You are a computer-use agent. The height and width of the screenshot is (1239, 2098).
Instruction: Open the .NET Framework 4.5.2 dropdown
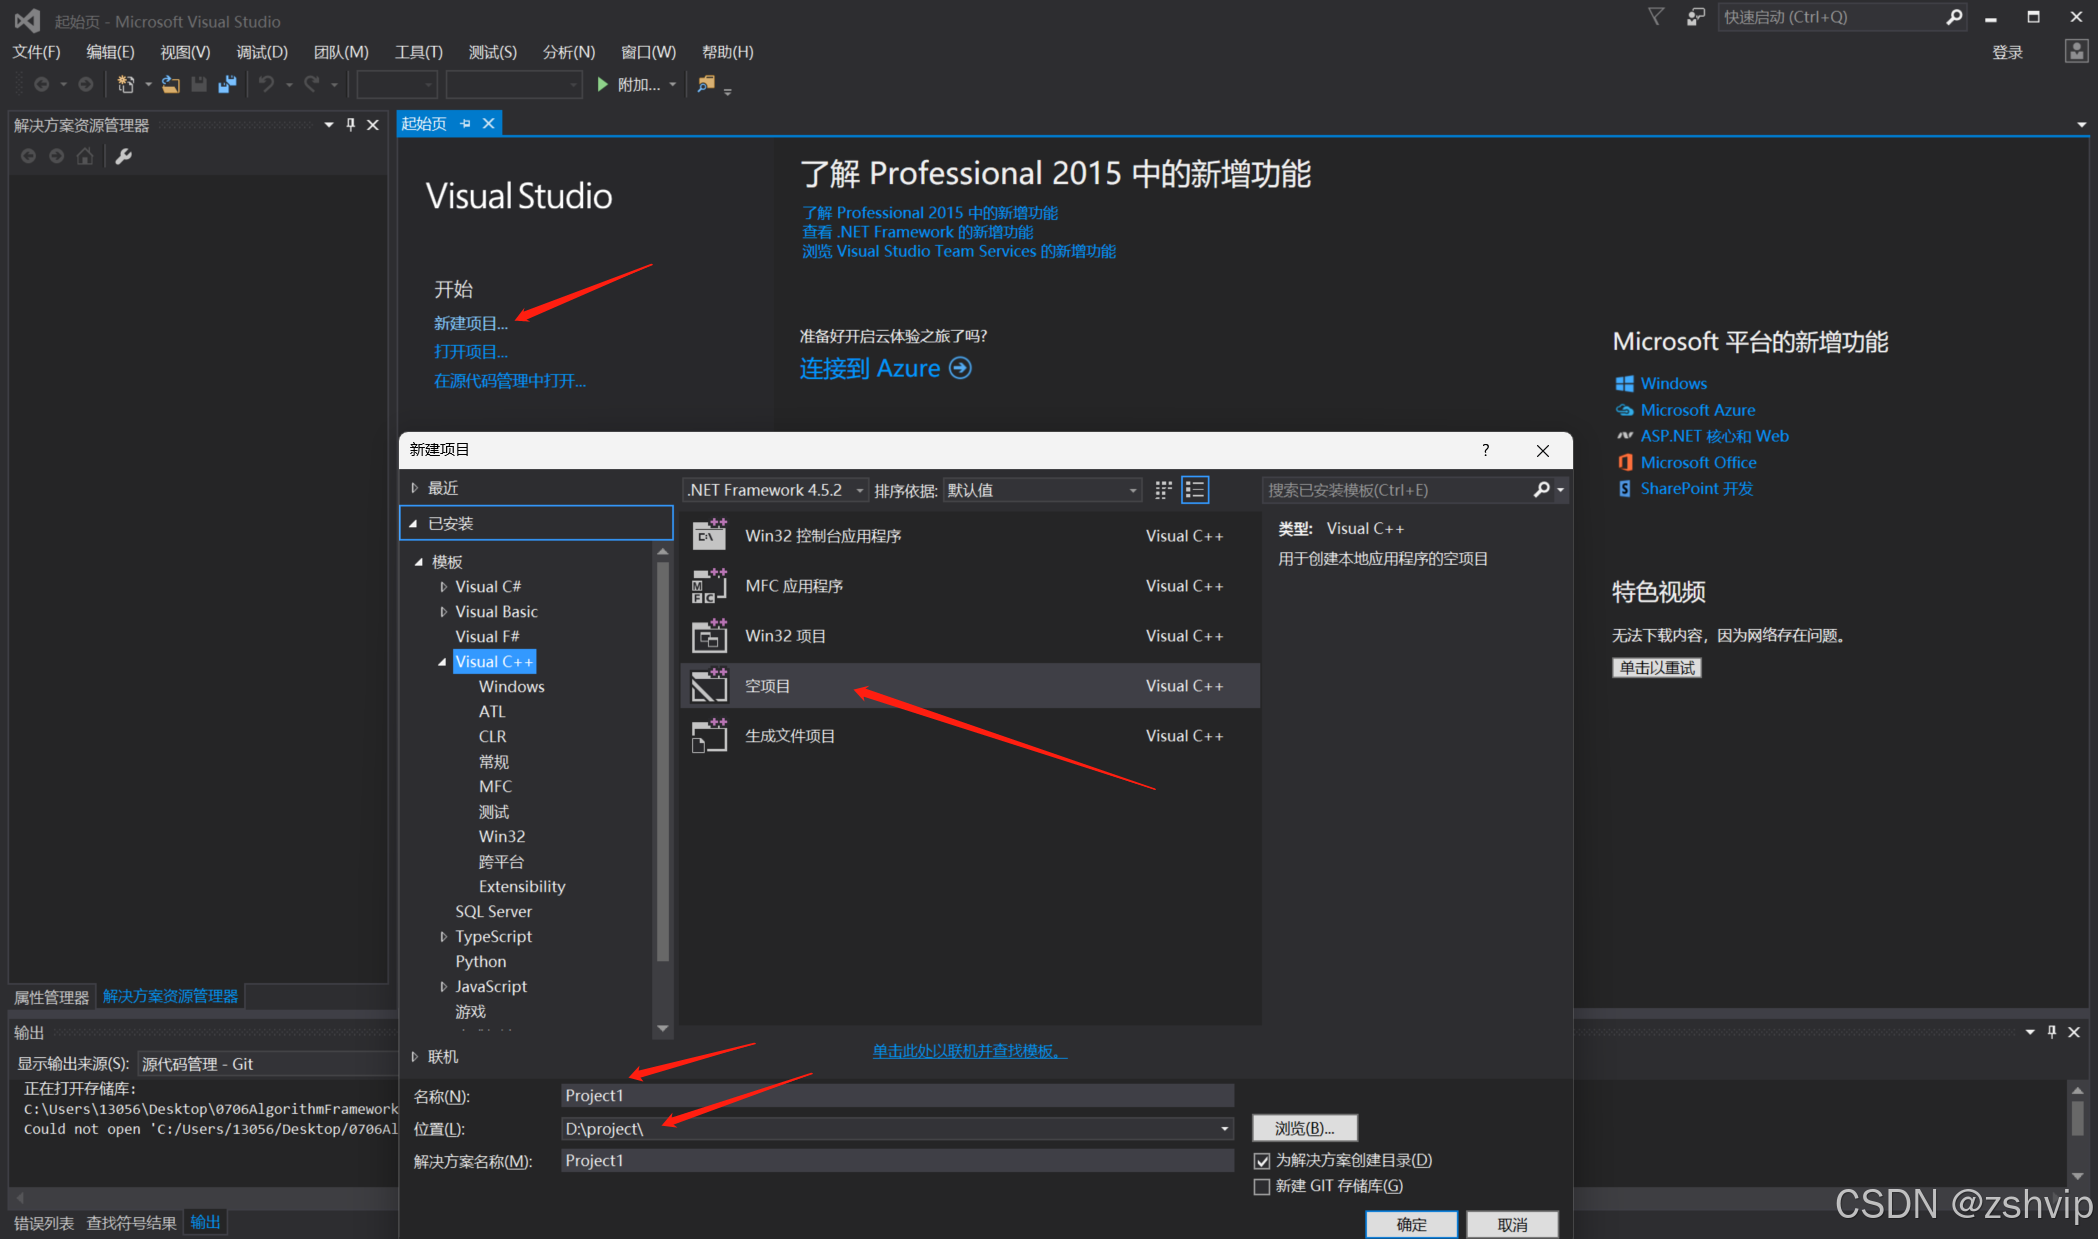coord(858,490)
